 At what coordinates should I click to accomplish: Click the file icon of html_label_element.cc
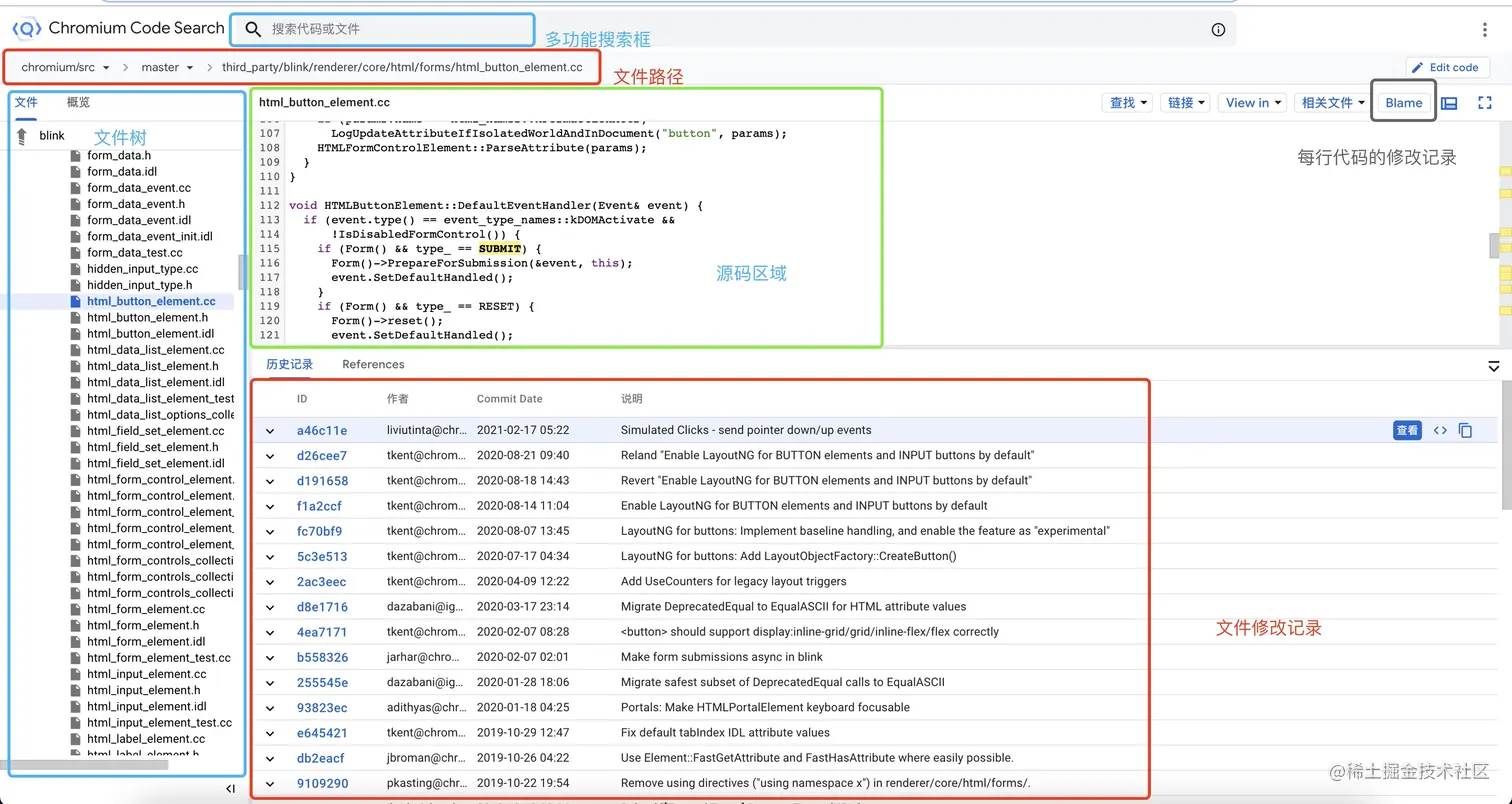(x=75, y=739)
